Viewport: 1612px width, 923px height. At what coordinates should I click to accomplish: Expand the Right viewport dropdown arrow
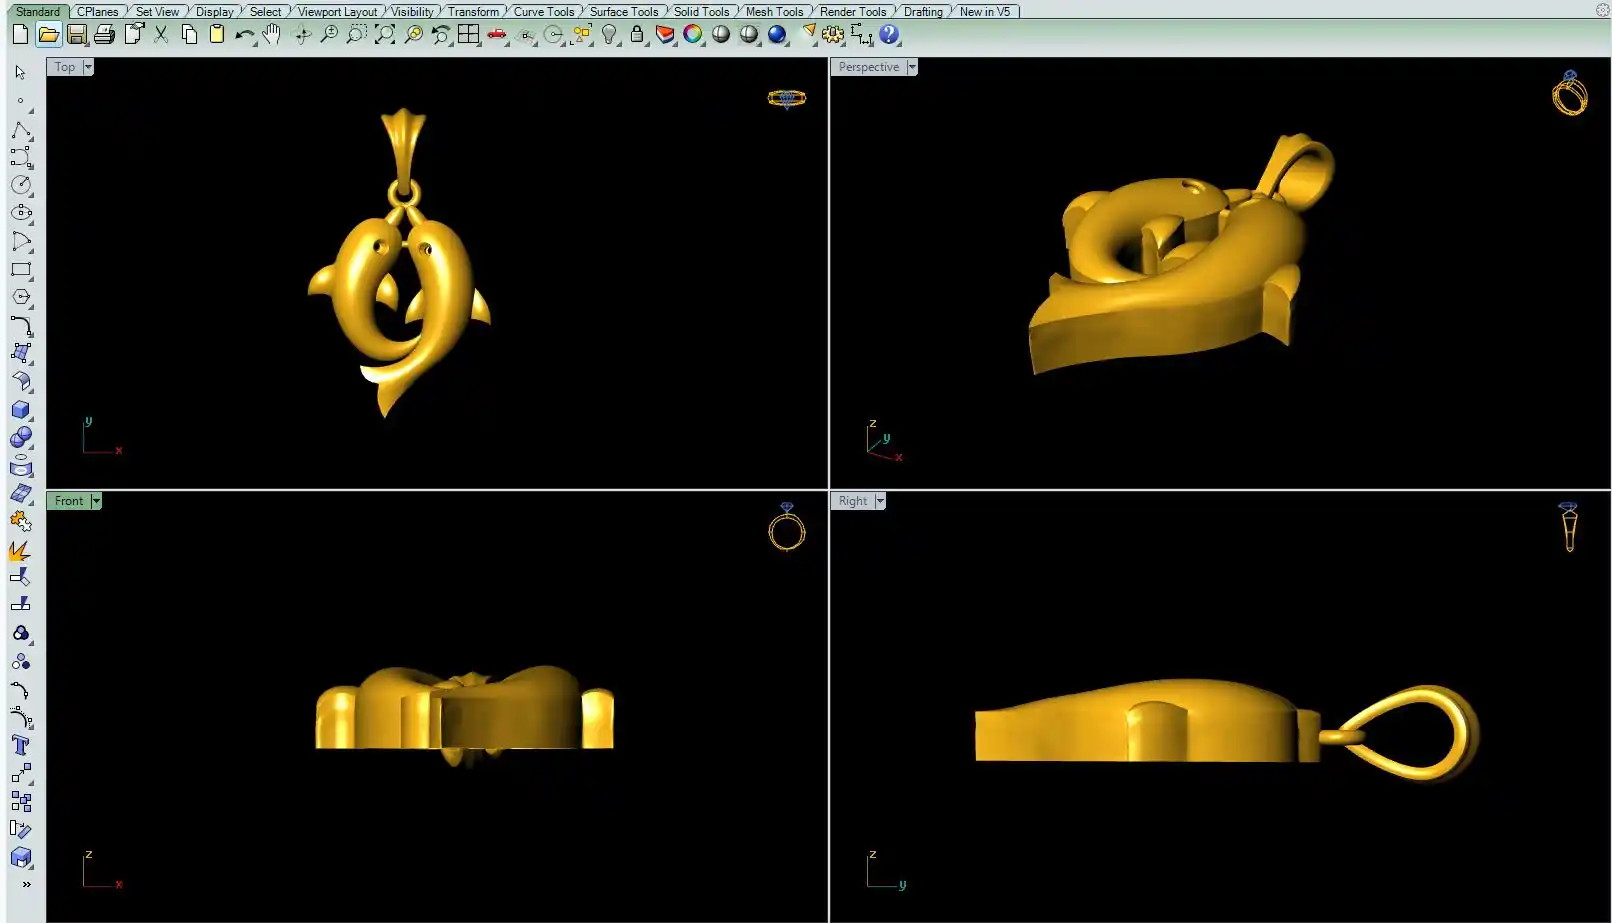tap(880, 501)
